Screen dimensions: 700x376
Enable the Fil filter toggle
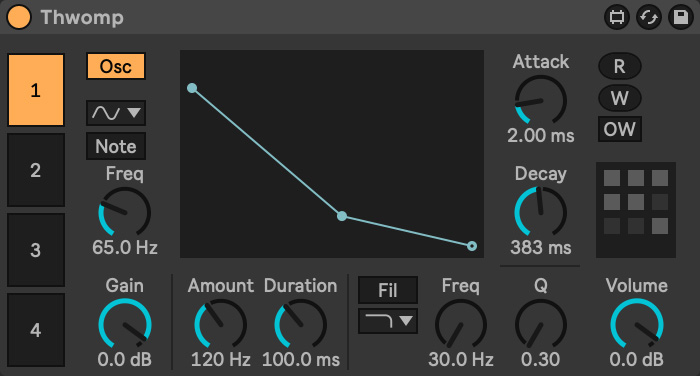click(x=388, y=290)
